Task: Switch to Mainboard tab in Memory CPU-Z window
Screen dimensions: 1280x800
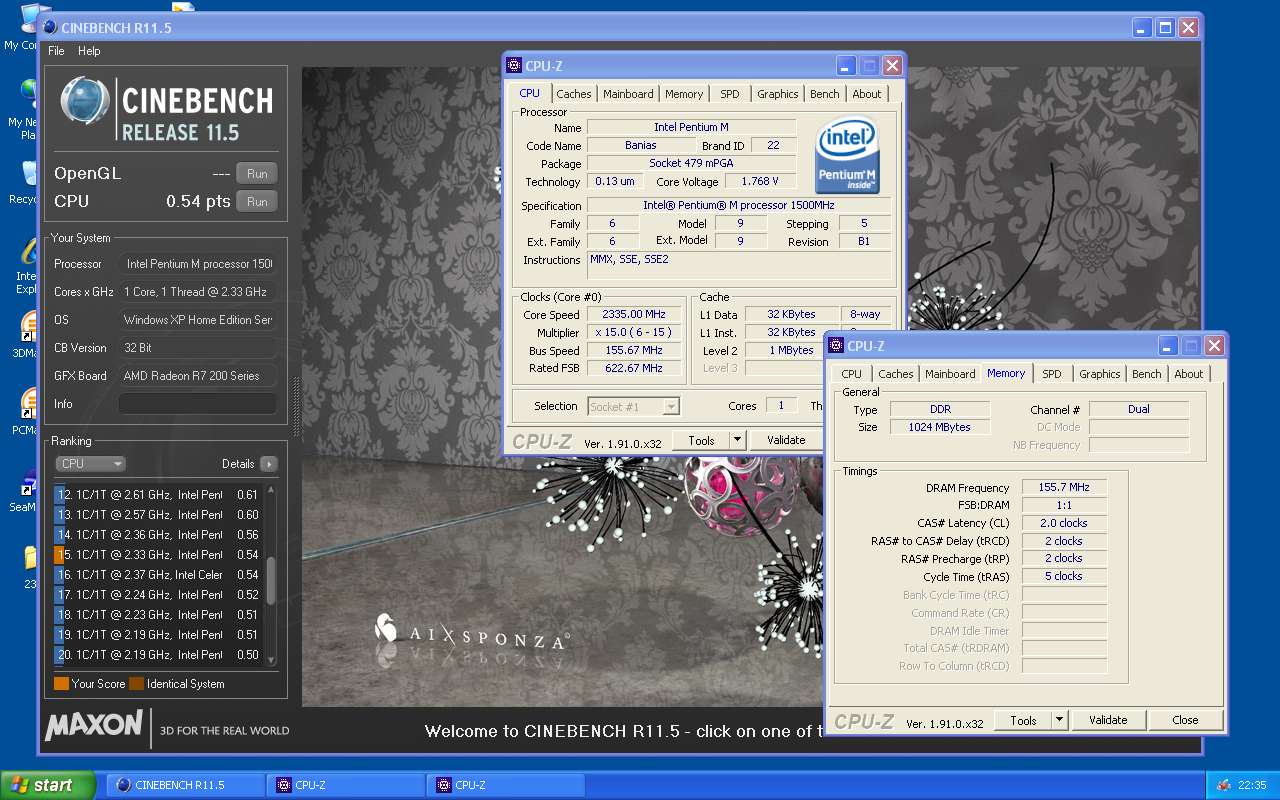Action: pyautogui.click(x=950, y=374)
